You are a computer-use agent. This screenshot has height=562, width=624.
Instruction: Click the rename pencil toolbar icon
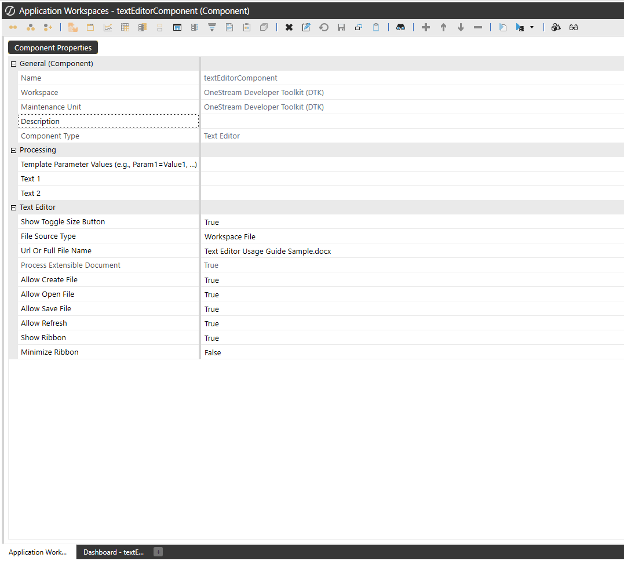[x=306, y=27]
